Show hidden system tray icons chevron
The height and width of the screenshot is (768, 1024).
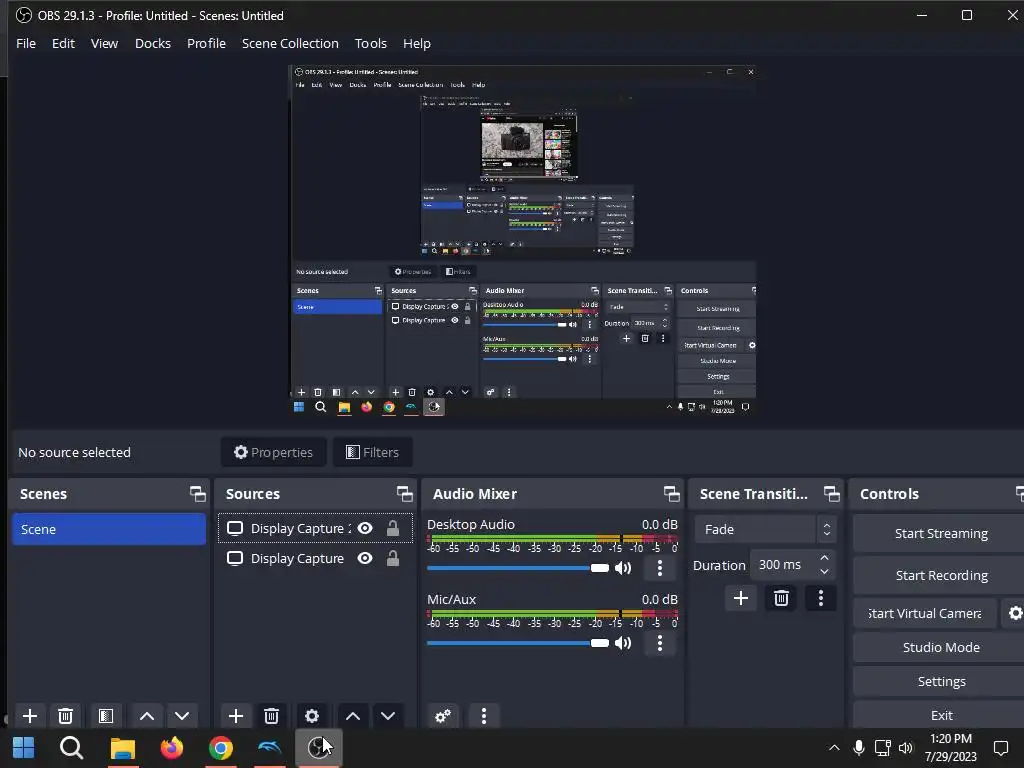coord(834,748)
